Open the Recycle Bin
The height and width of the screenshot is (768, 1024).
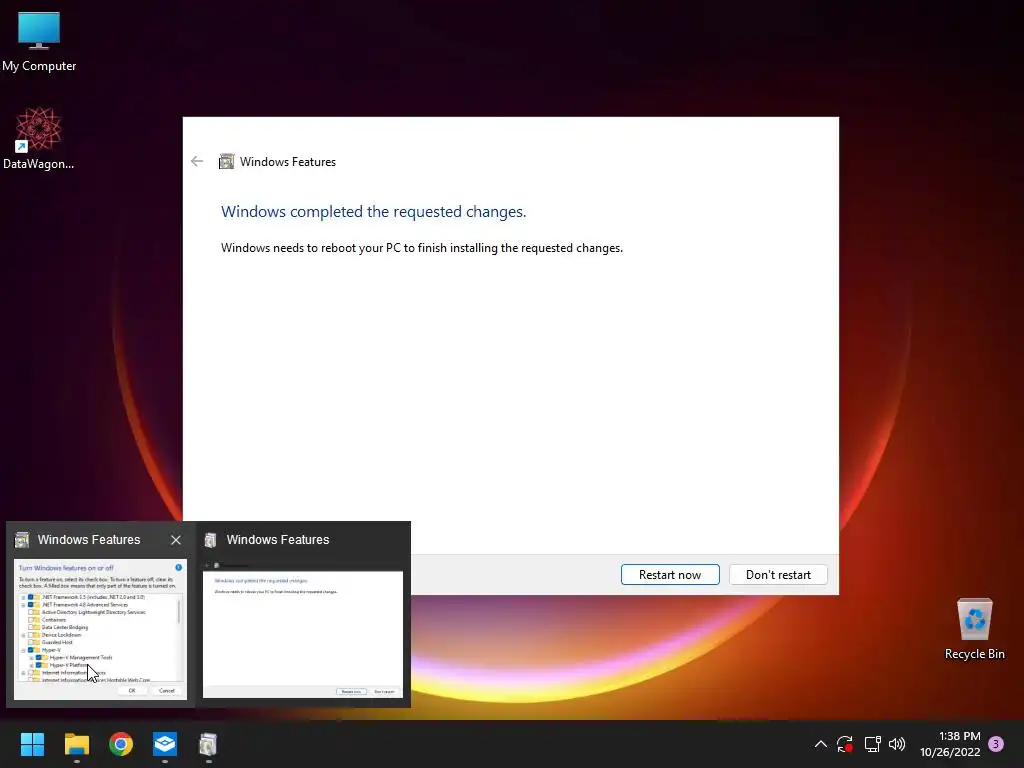point(974,629)
